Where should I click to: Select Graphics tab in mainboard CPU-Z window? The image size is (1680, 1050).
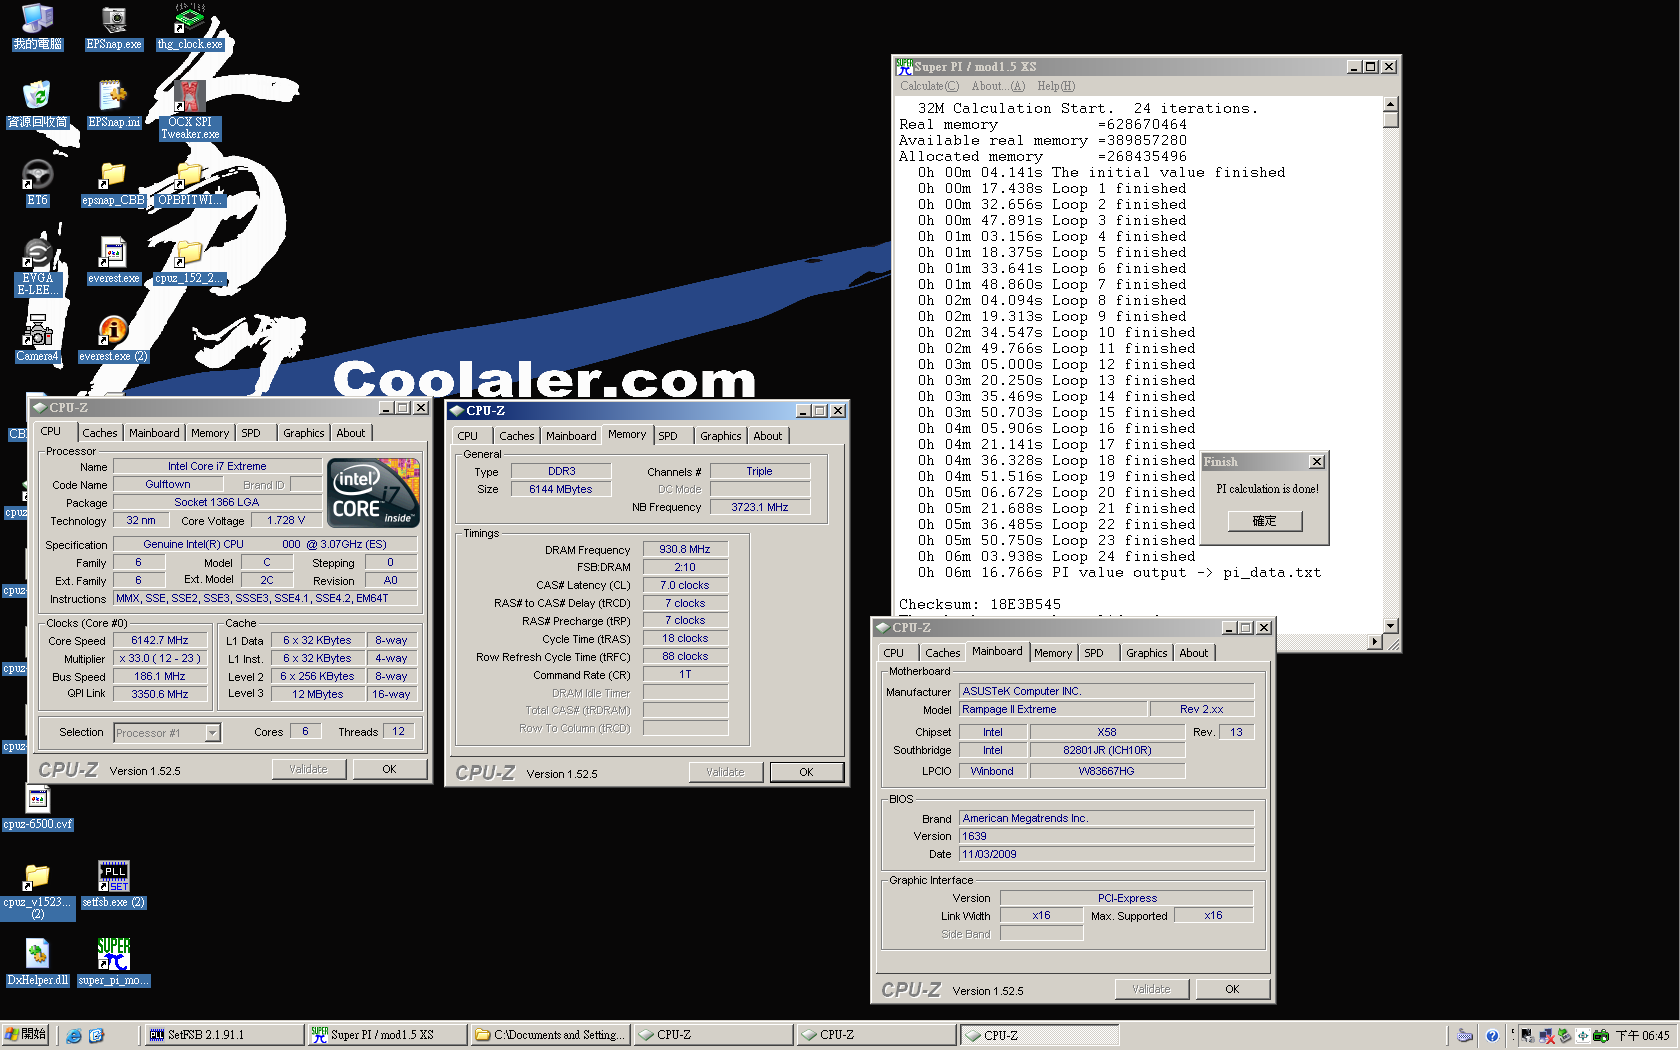click(1146, 653)
